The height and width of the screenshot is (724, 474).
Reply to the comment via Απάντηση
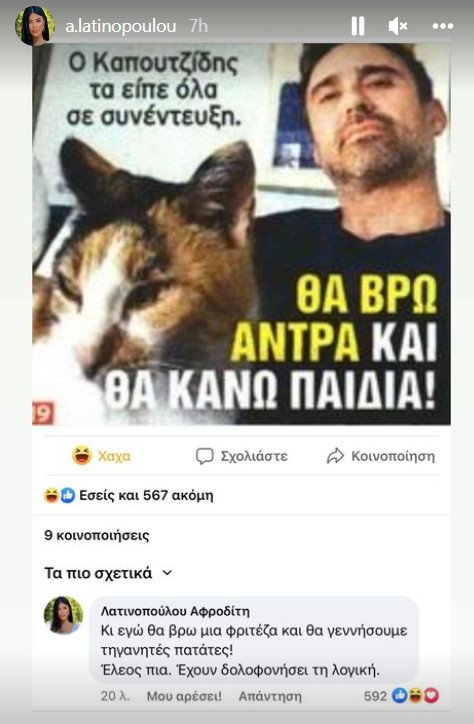click(270, 696)
